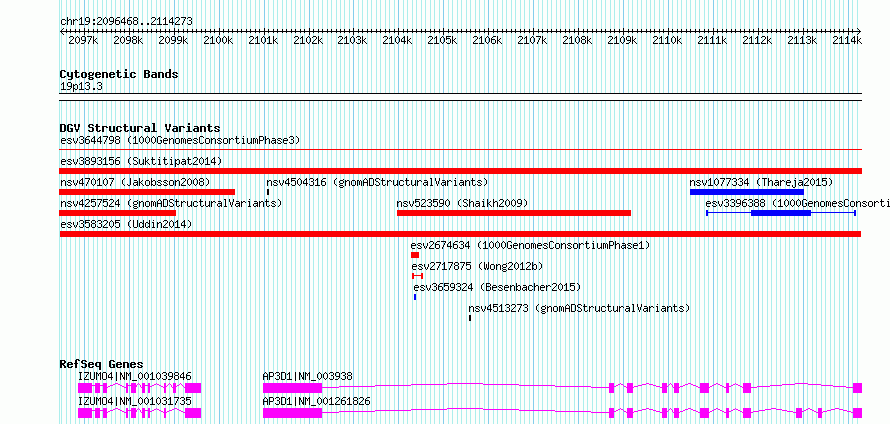
Task: Open the esv3583205 (Uddin2014) label
Action: pyautogui.click(x=126, y=224)
